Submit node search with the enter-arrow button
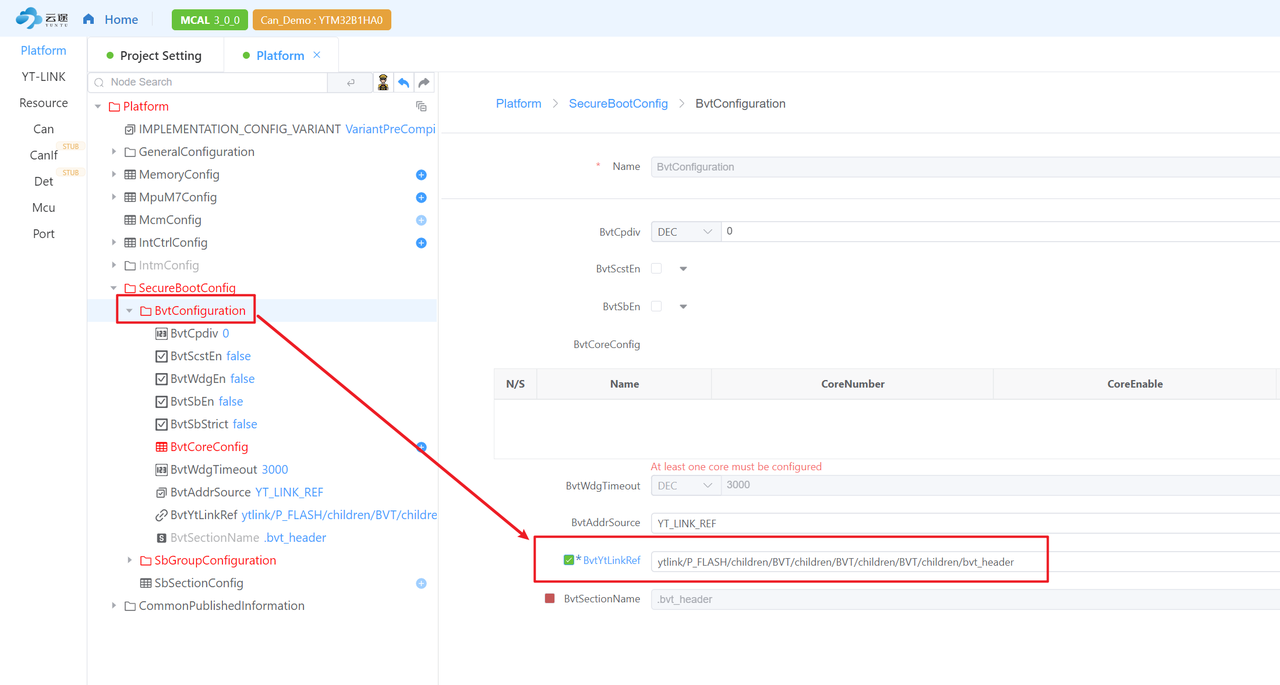This screenshot has height=685, width=1280. coord(351,82)
